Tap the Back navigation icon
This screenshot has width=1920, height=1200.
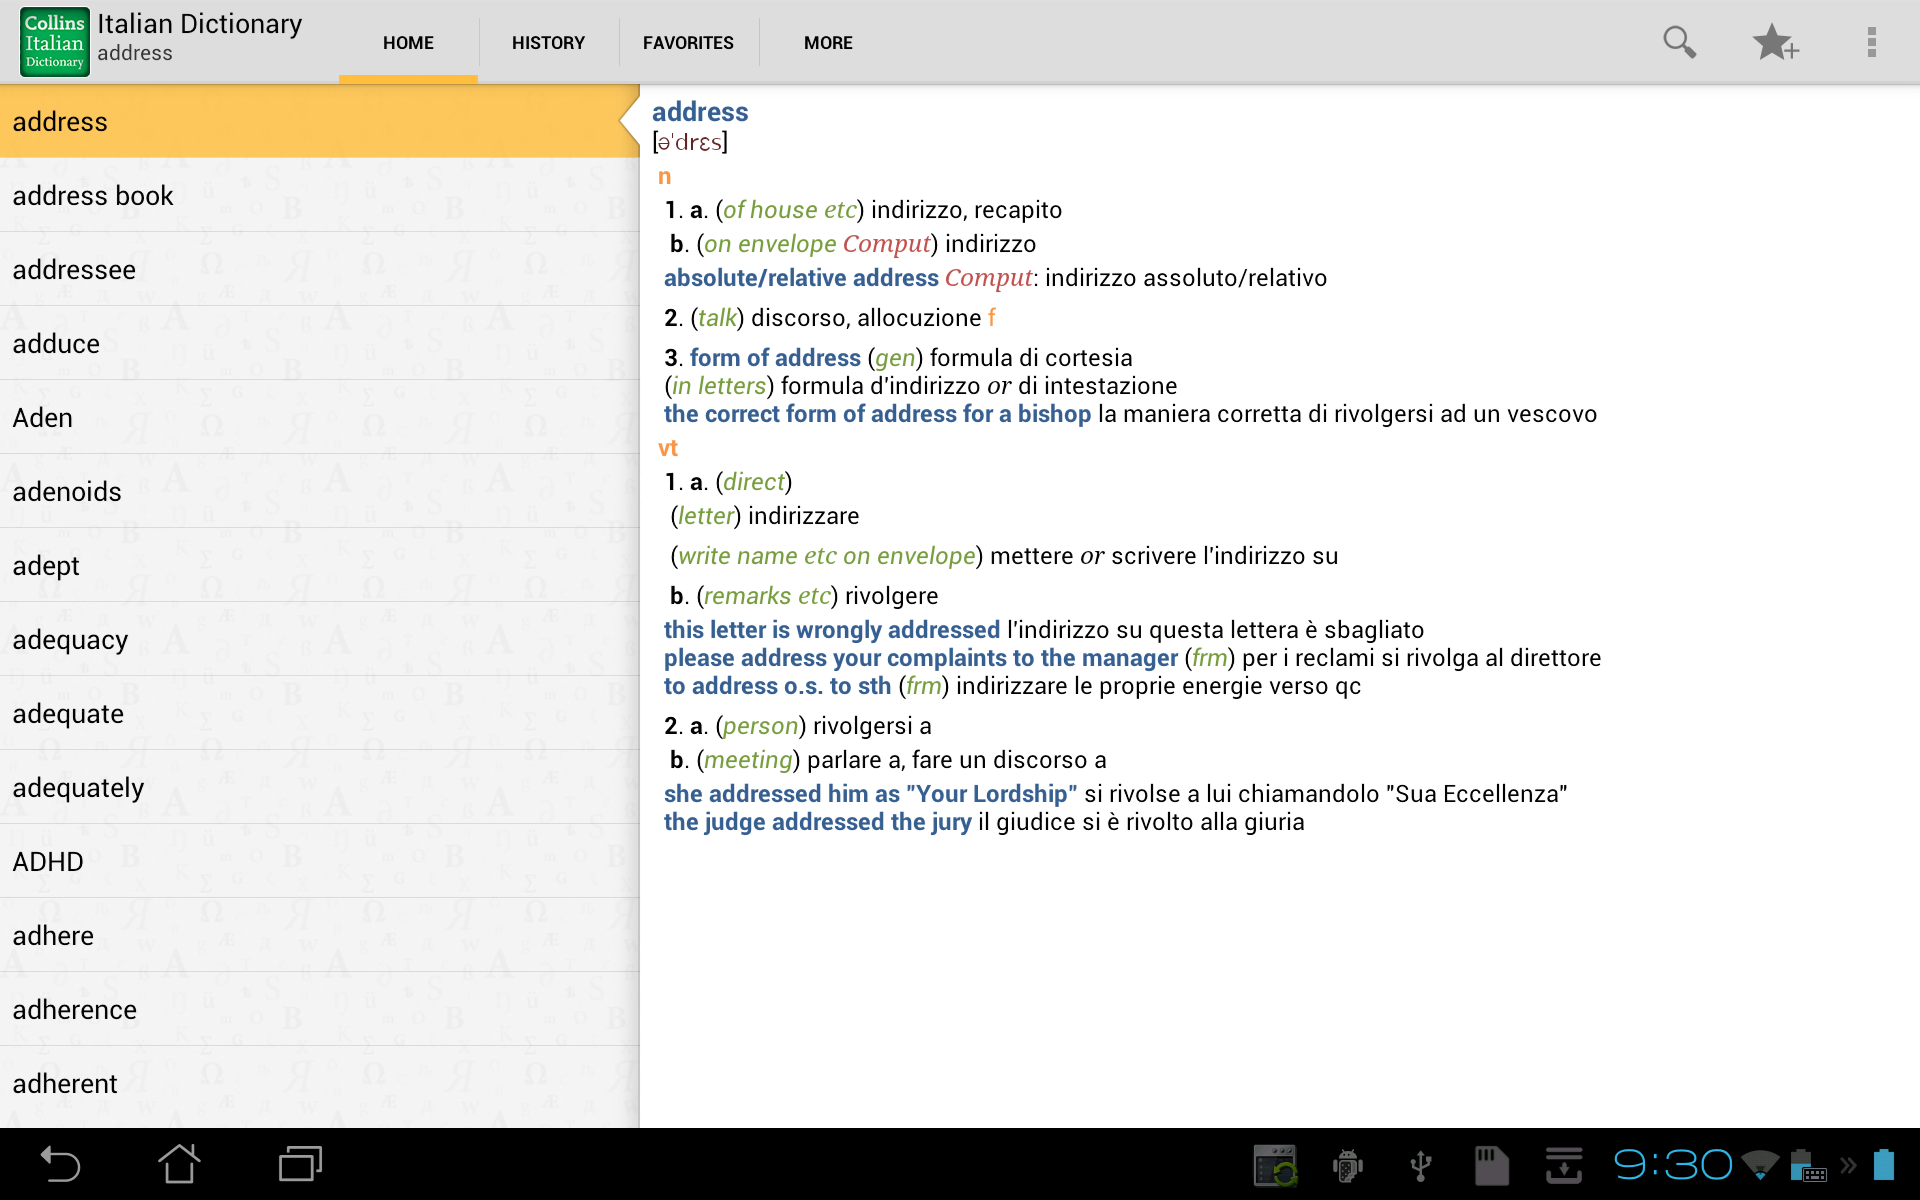pyautogui.click(x=62, y=1164)
